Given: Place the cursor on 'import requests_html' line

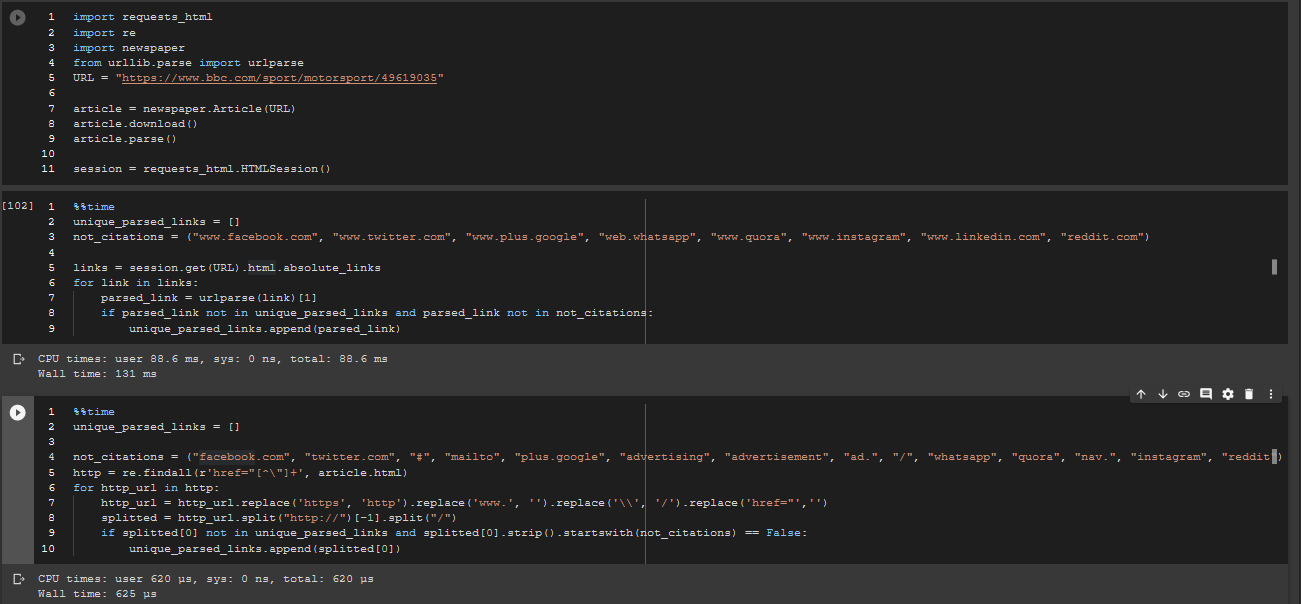Looking at the screenshot, I should coord(143,17).
